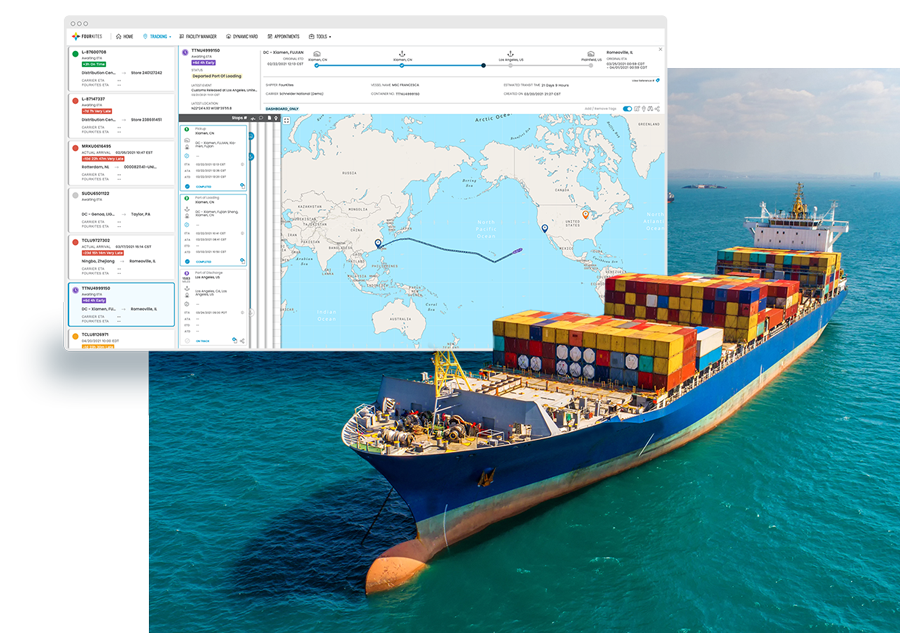This screenshot has width=900, height=633.
Task: Click the first stop node on progress bar
Action: click(x=317, y=65)
